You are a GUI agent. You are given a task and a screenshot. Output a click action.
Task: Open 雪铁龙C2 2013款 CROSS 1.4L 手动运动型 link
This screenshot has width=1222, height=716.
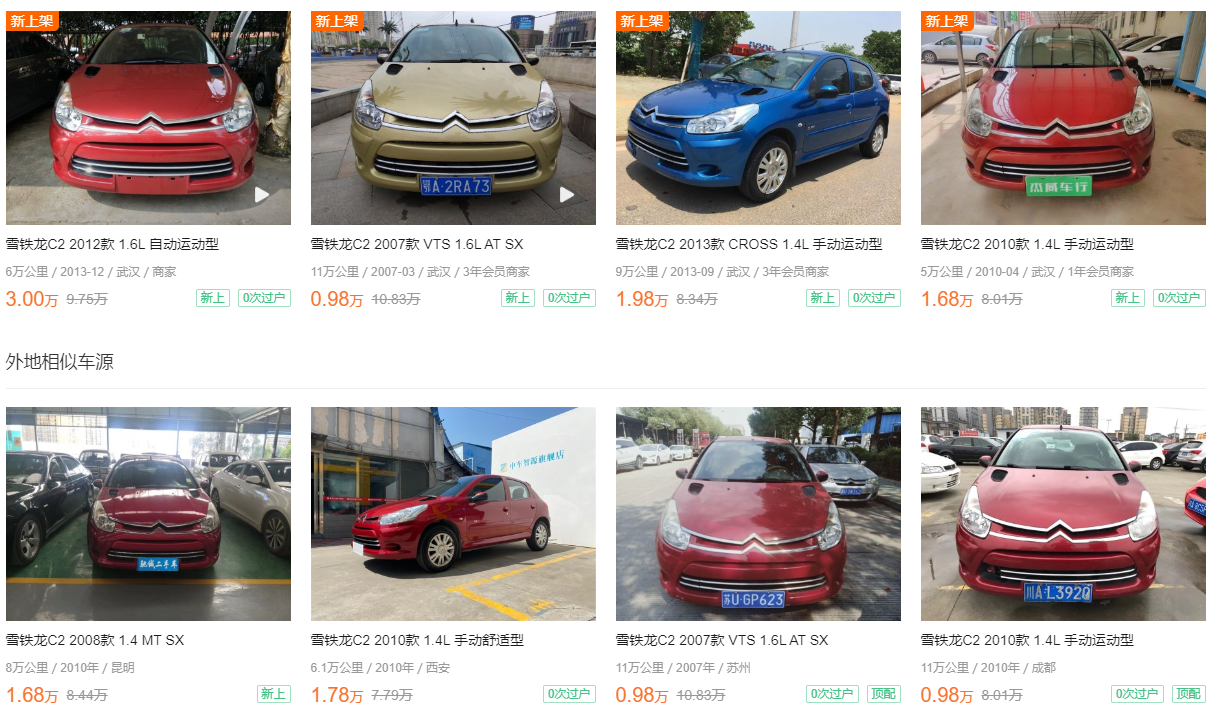click(x=749, y=244)
